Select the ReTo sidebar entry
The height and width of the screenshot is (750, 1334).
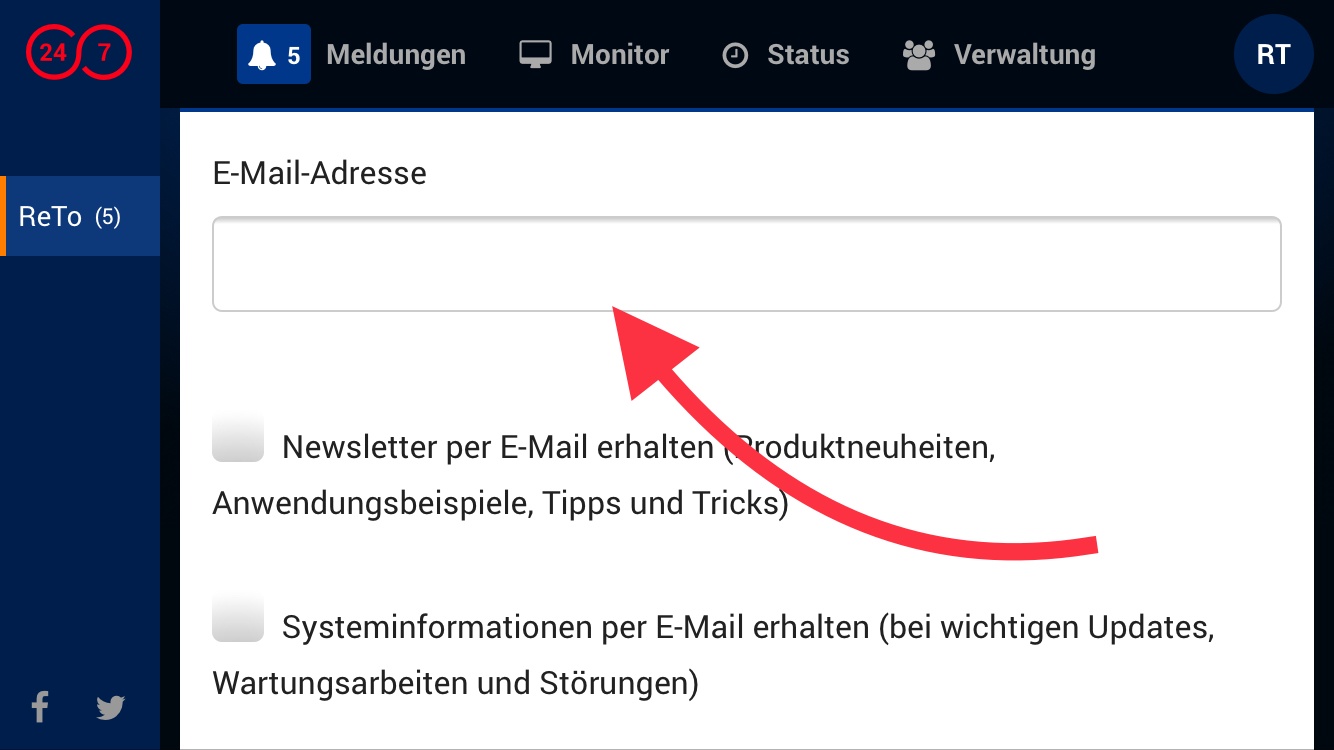(51, 217)
